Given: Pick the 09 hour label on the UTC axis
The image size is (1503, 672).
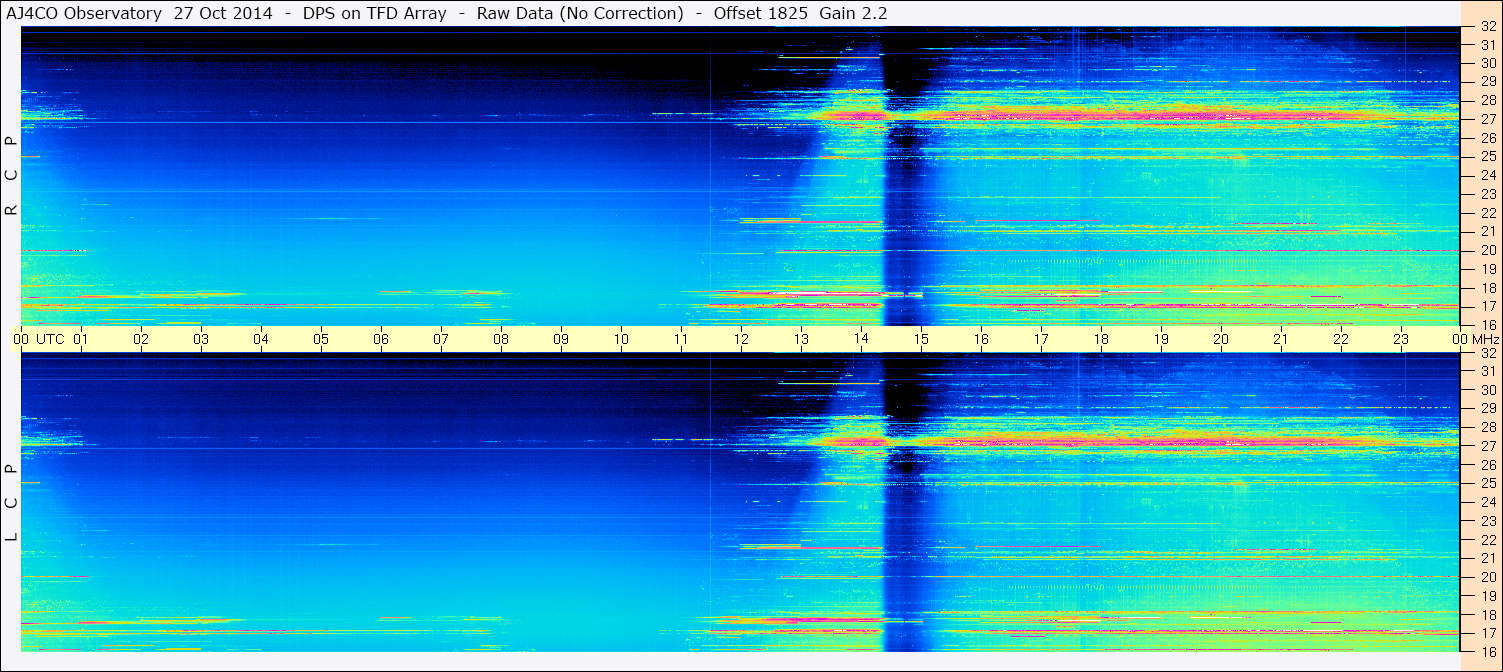Looking at the screenshot, I should (561, 339).
